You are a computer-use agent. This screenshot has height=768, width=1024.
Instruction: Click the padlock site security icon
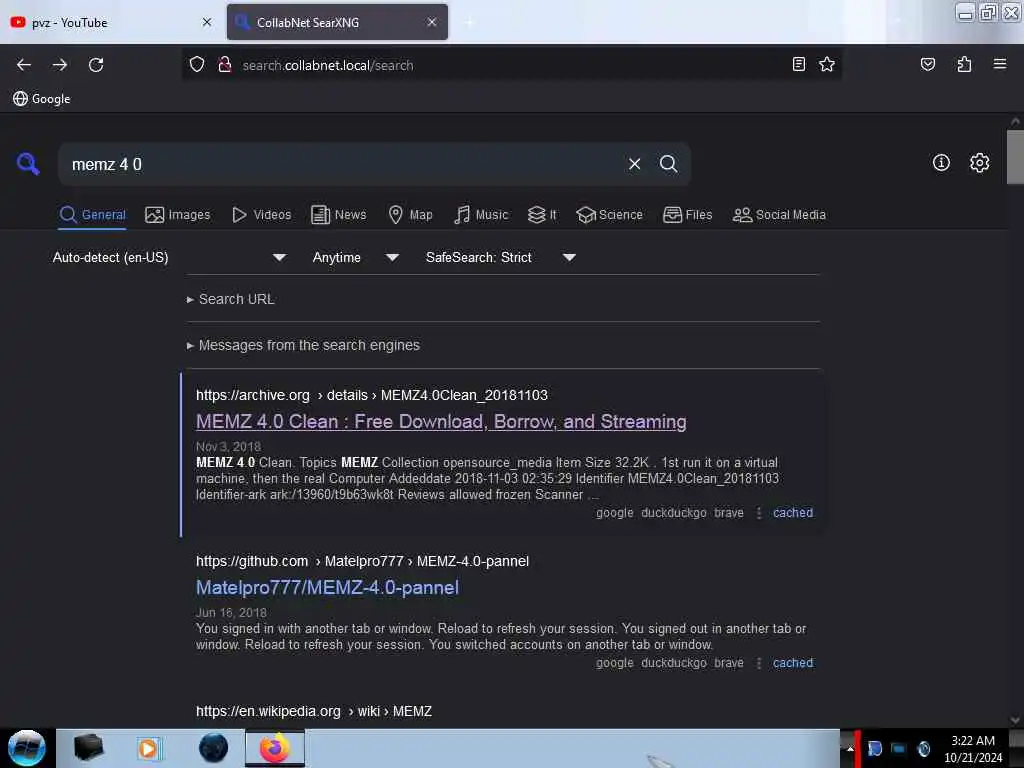[225, 65]
